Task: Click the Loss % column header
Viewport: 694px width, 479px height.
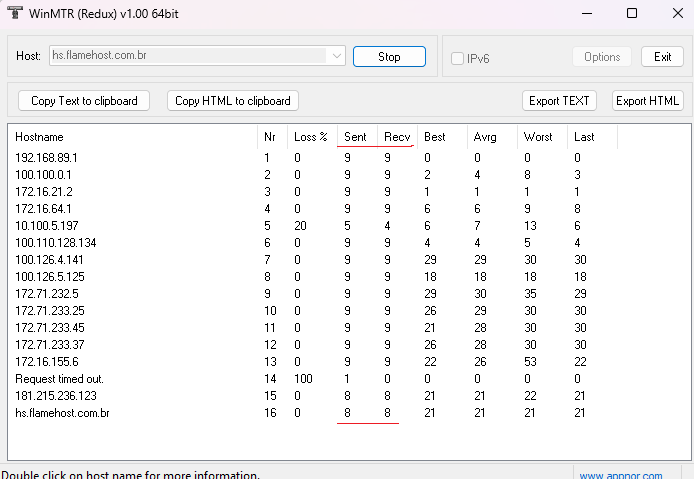Action: pos(312,137)
